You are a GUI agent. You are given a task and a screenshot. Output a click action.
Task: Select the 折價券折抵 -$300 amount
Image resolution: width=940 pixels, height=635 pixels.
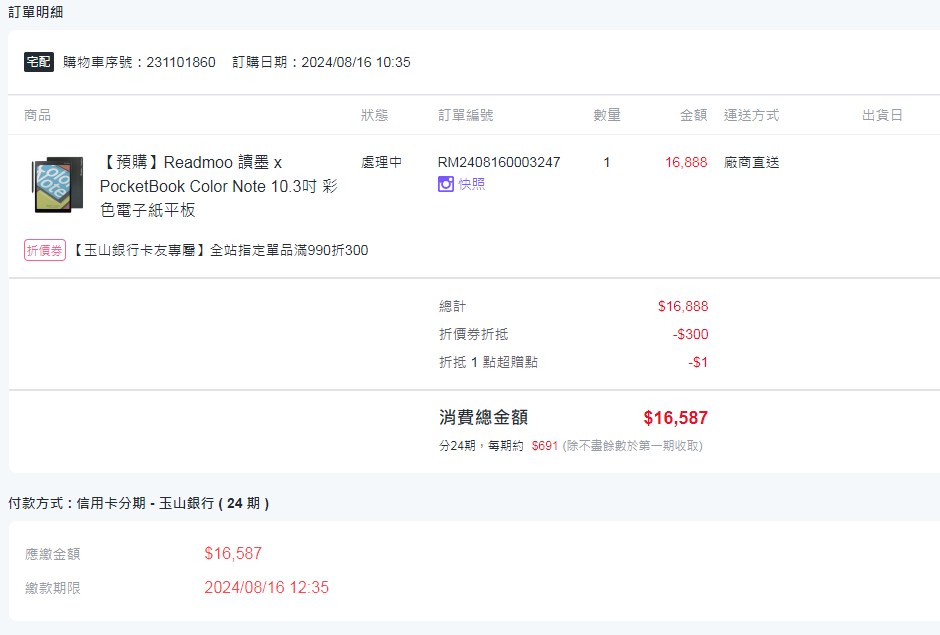[x=691, y=335]
